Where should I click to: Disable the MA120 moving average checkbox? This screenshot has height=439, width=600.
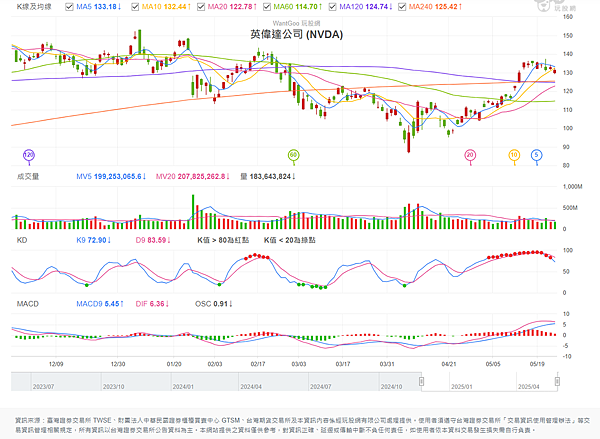[333, 7]
